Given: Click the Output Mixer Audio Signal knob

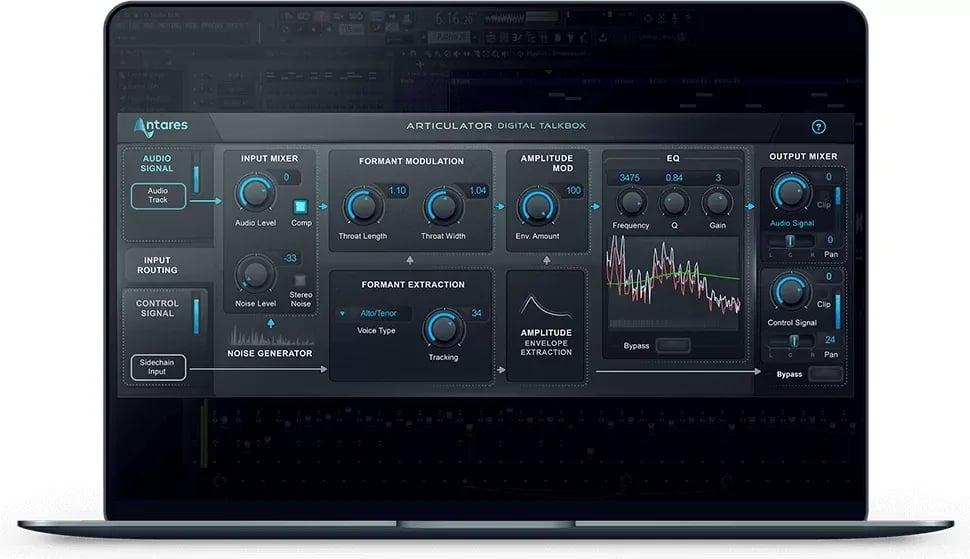Looking at the screenshot, I should tap(790, 192).
